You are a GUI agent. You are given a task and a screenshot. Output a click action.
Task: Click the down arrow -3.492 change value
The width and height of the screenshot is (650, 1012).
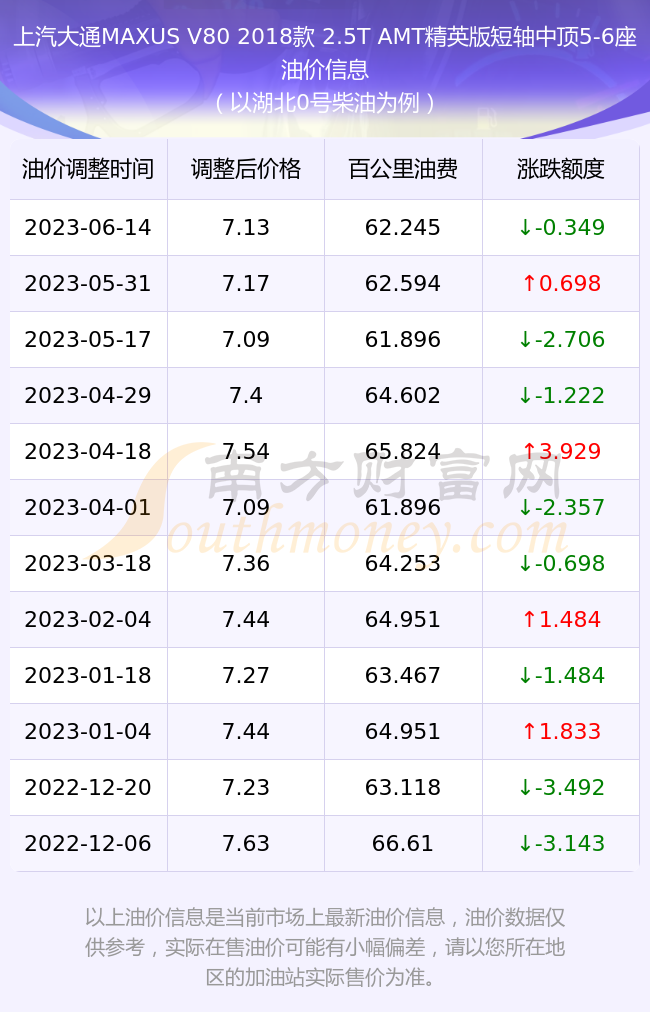[561, 787]
